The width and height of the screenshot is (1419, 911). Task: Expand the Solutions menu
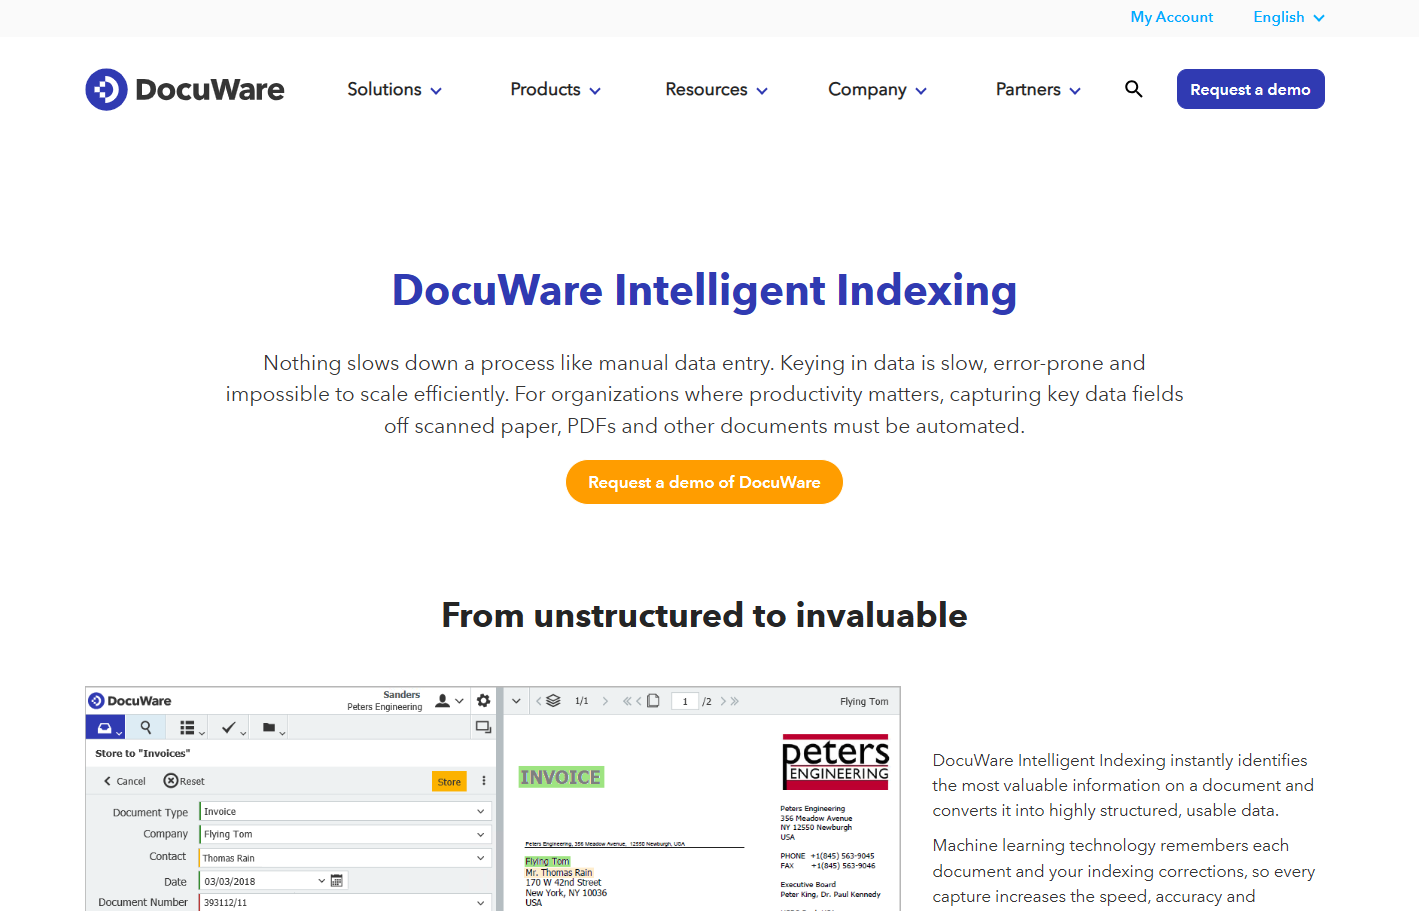pos(394,89)
